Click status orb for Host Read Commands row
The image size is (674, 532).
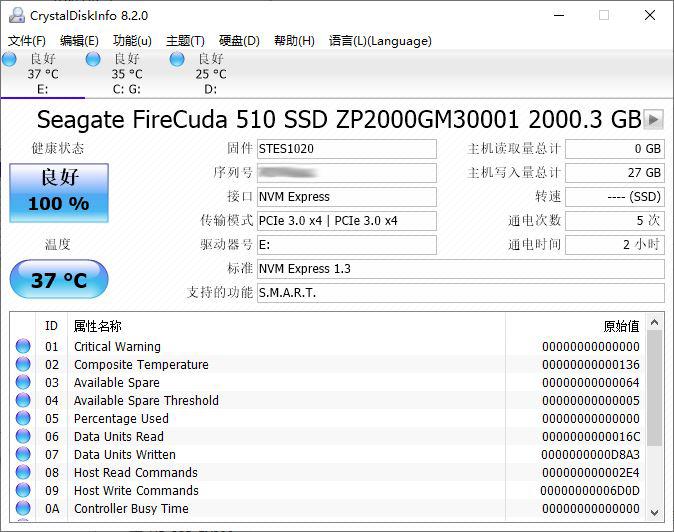(x=23, y=472)
